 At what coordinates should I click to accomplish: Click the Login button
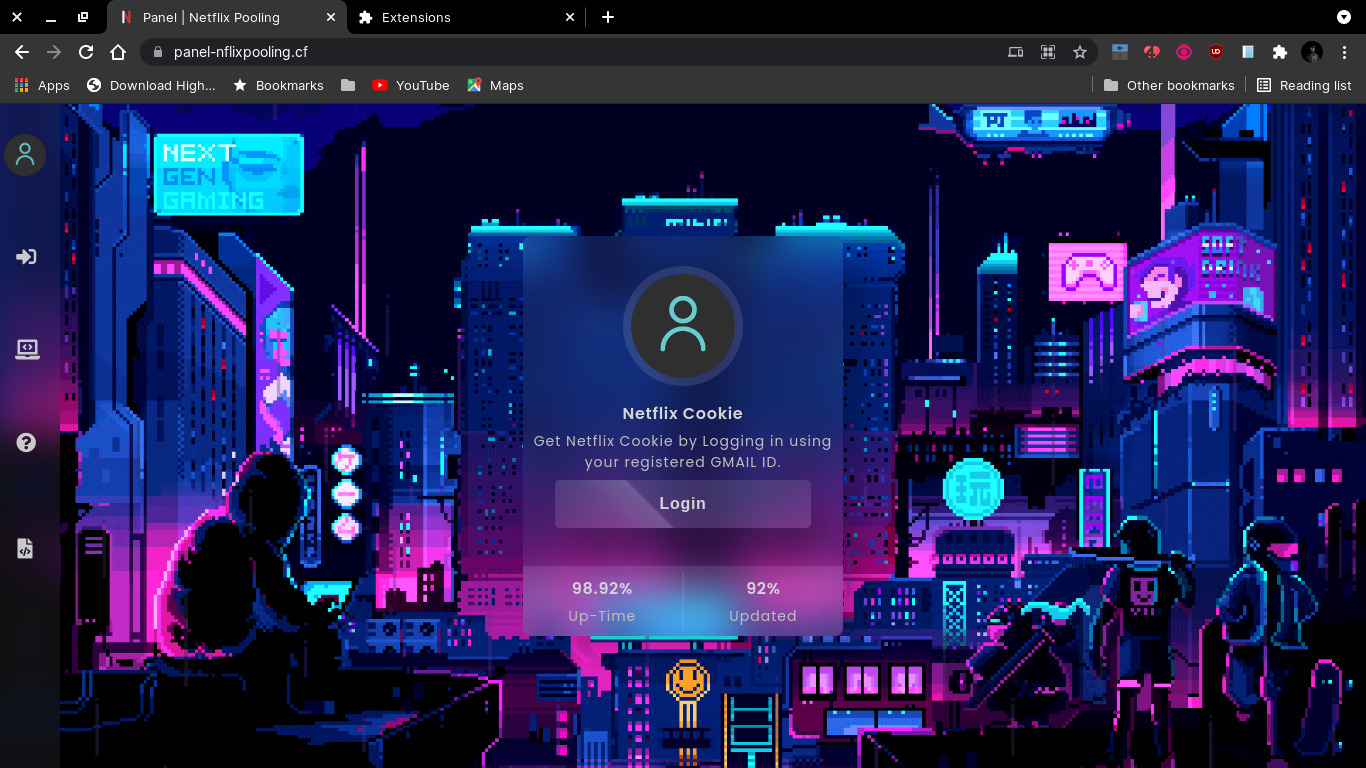[x=683, y=504]
